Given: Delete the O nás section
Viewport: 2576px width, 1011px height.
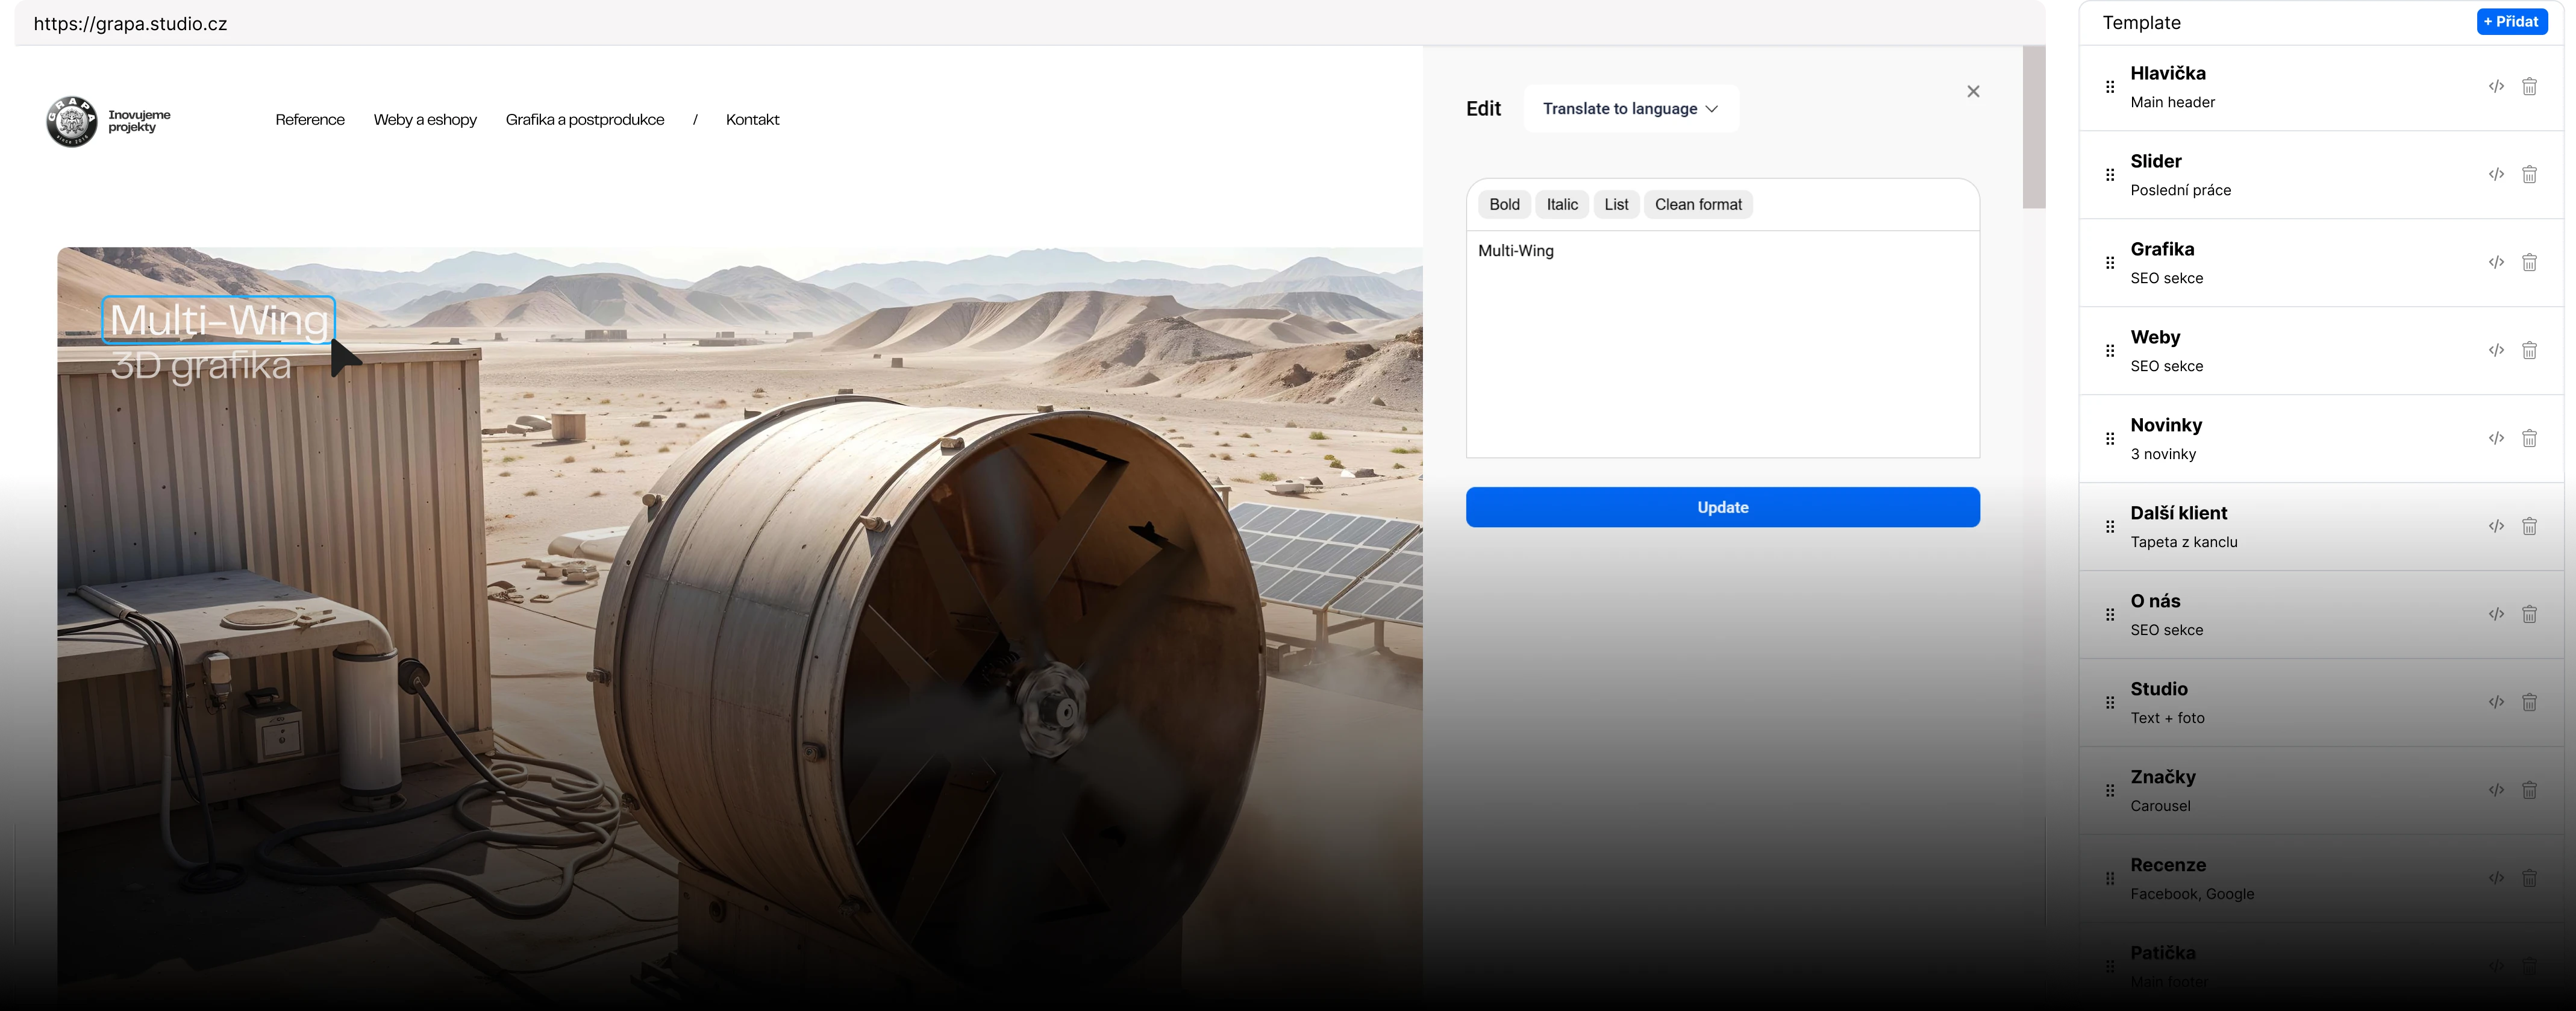Looking at the screenshot, I should (2529, 615).
